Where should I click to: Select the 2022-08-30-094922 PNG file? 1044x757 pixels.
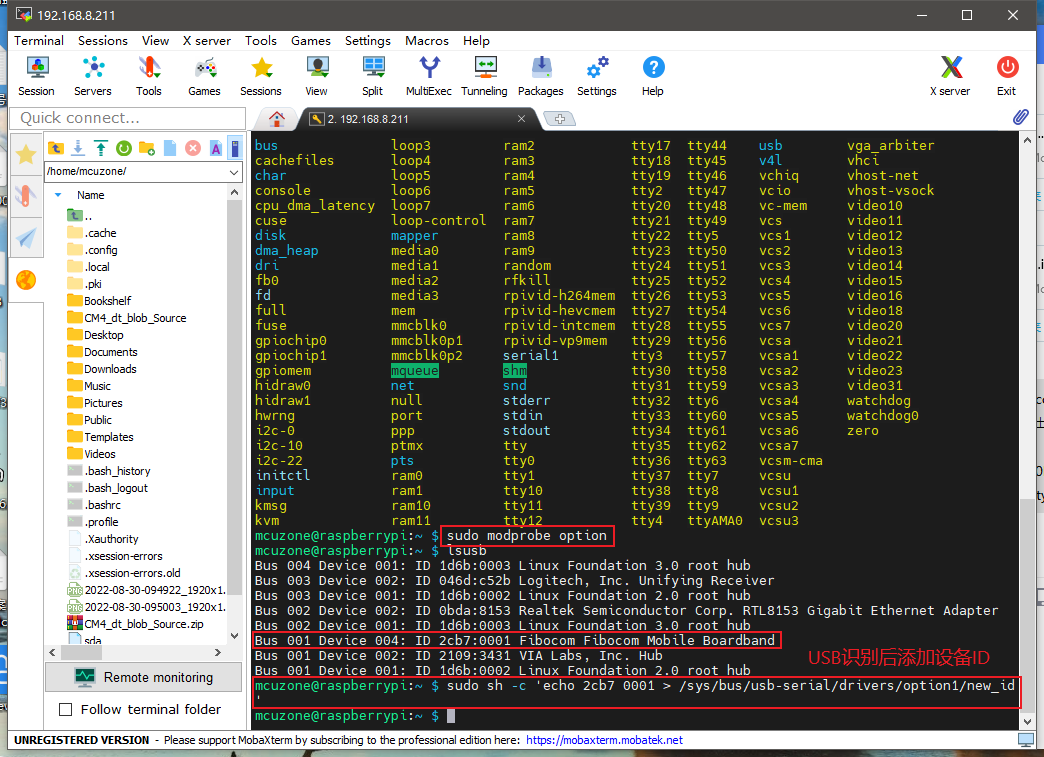(146, 590)
